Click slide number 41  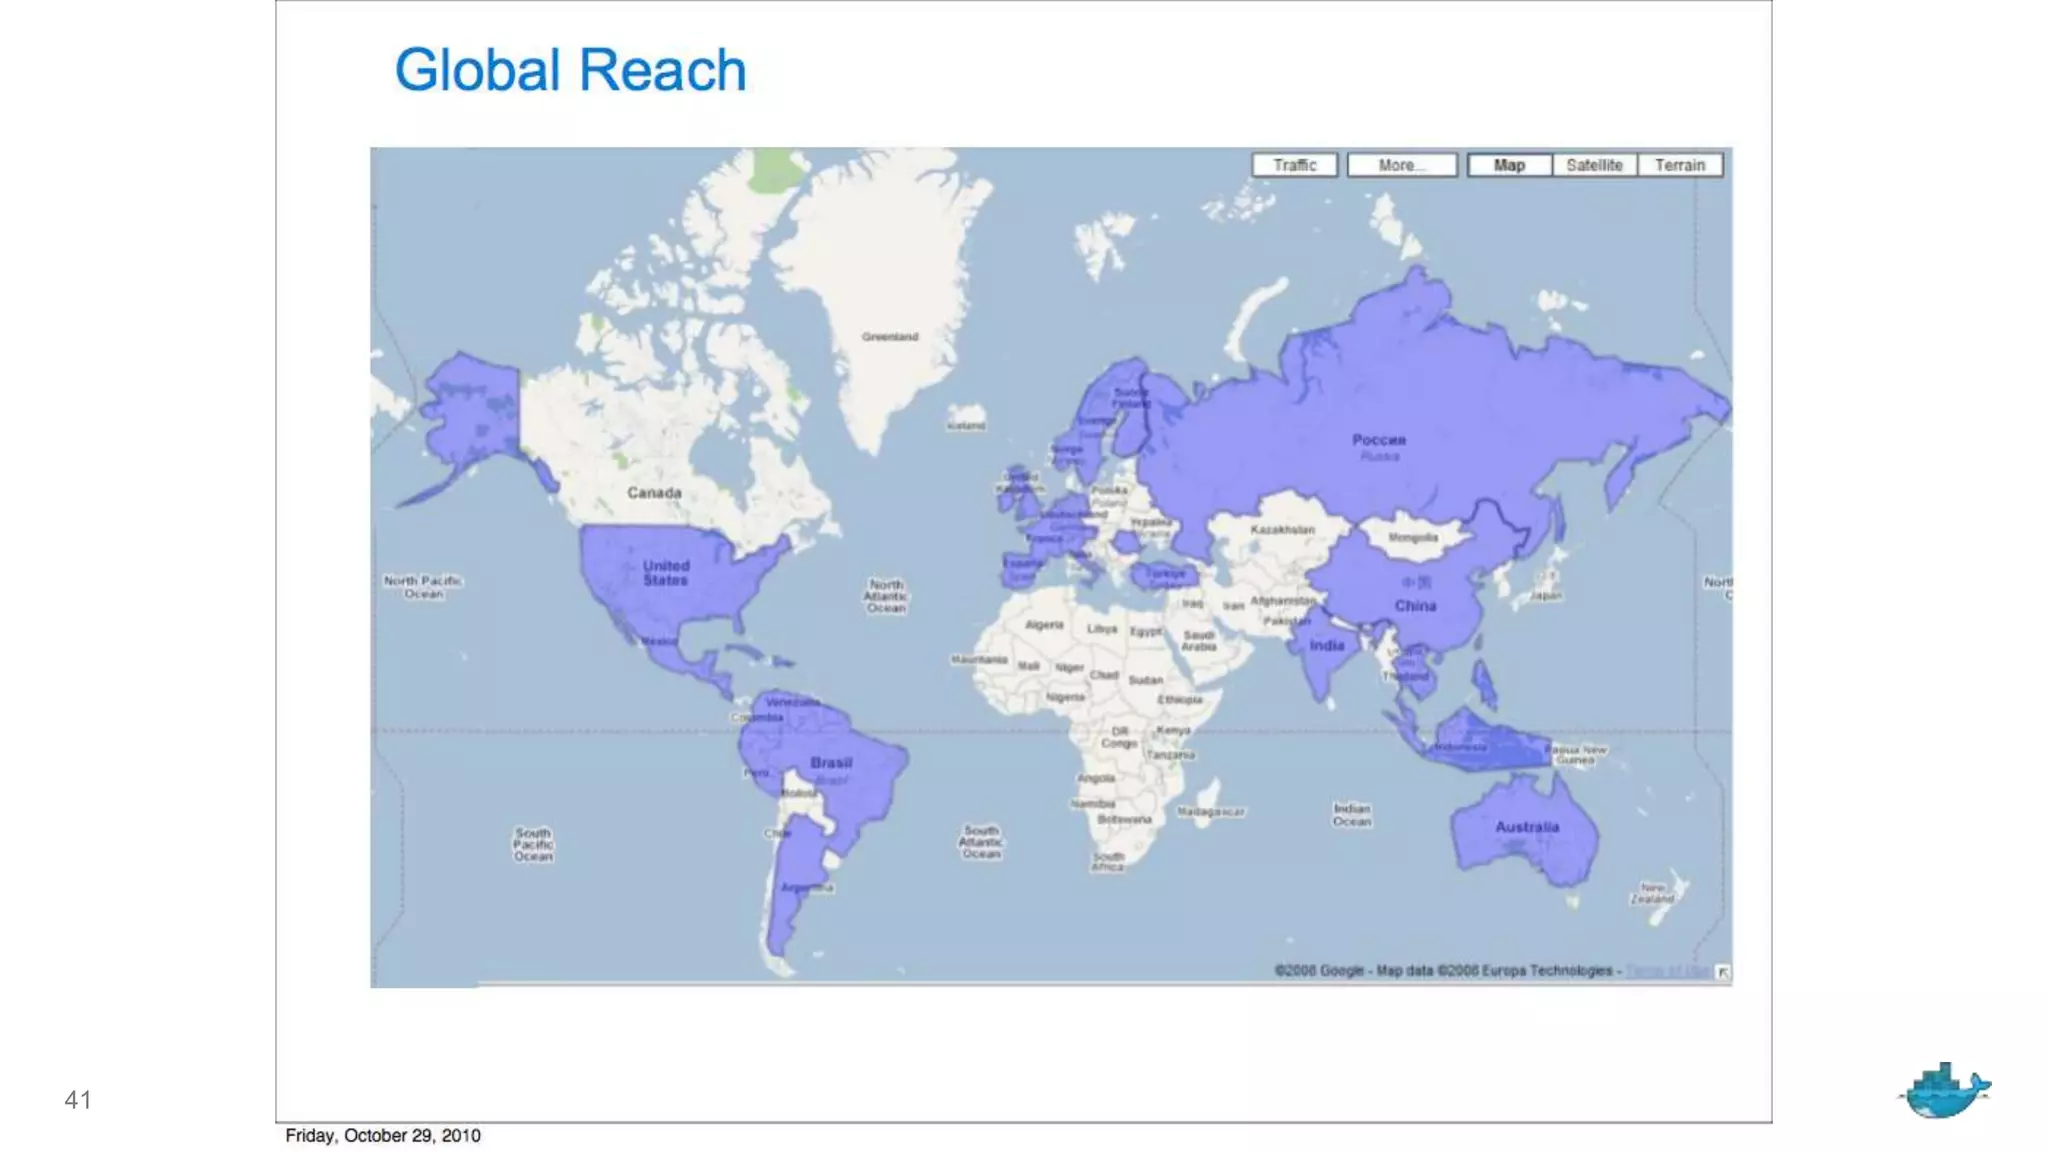(x=78, y=1100)
